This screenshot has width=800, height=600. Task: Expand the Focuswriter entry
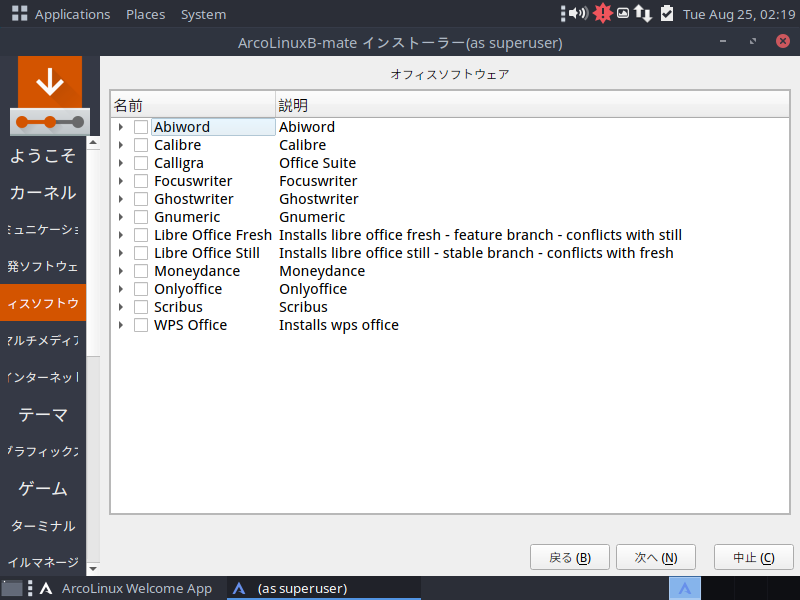121,181
